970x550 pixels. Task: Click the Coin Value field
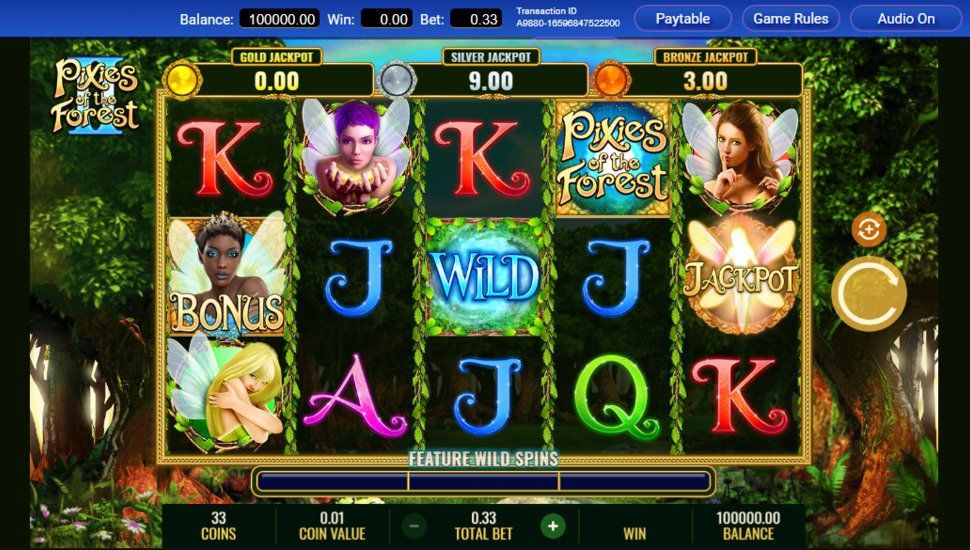point(332,526)
